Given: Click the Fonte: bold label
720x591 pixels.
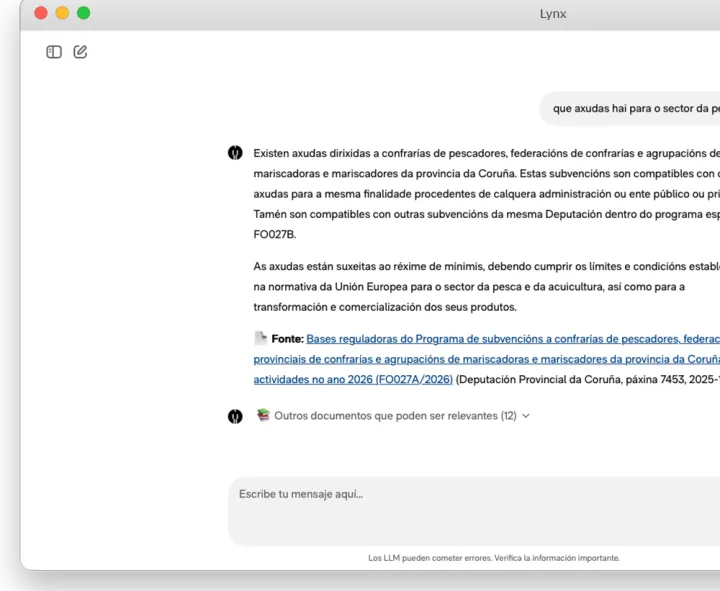Looking at the screenshot, I should click(287, 339).
